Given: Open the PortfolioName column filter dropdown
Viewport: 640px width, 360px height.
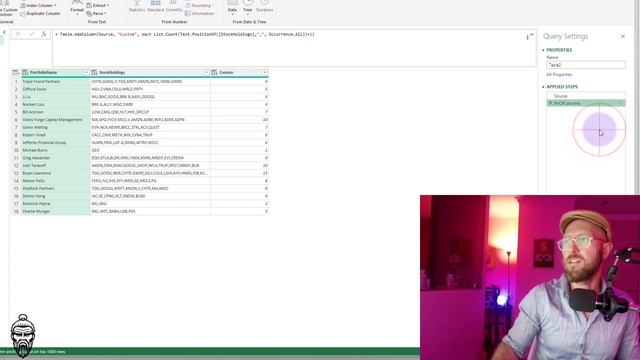Looking at the screenshot, I should click(x=86, y=72).
